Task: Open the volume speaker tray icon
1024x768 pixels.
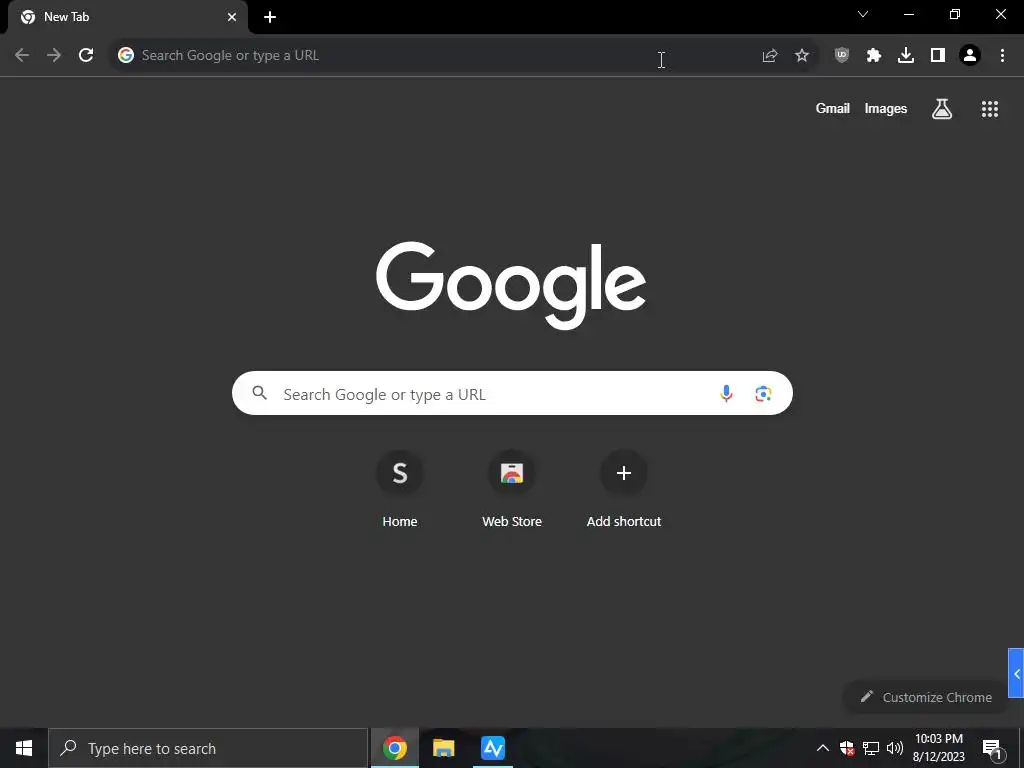Action: pyautogui.click(x=895, y=748)
